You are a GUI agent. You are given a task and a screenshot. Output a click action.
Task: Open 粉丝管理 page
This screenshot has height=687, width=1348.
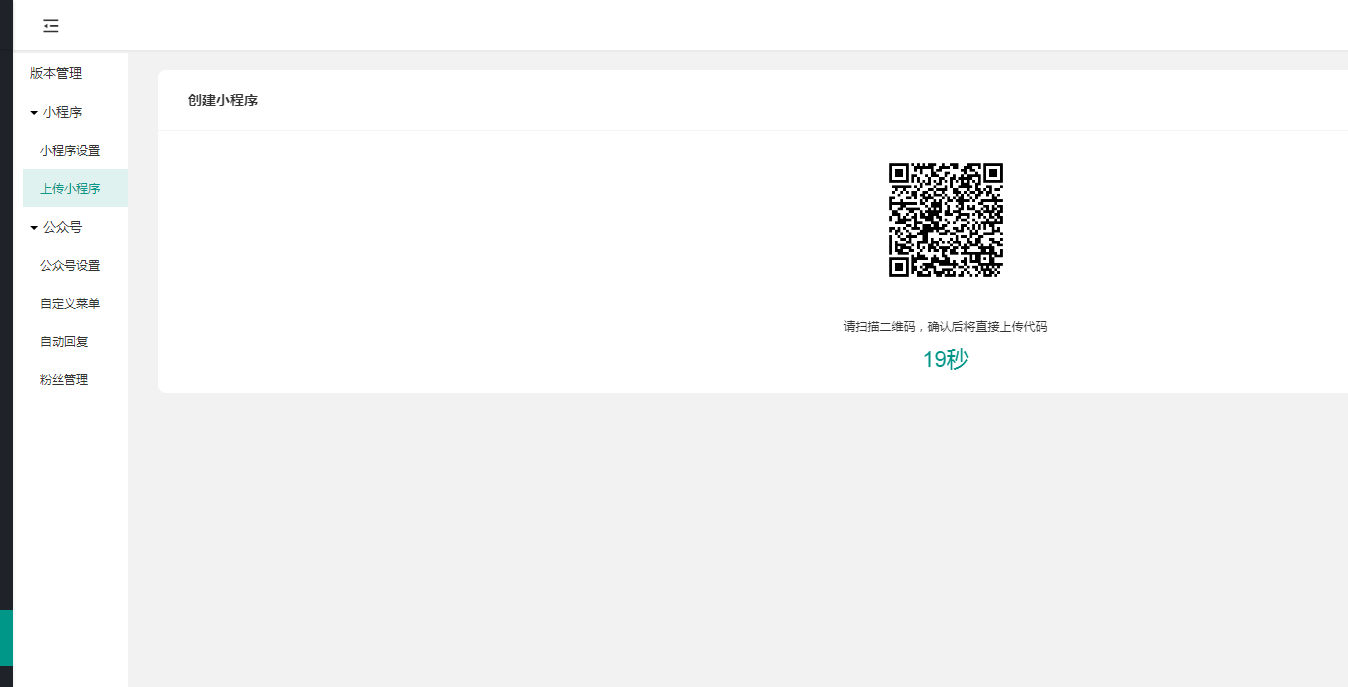[x=64, y=380]
